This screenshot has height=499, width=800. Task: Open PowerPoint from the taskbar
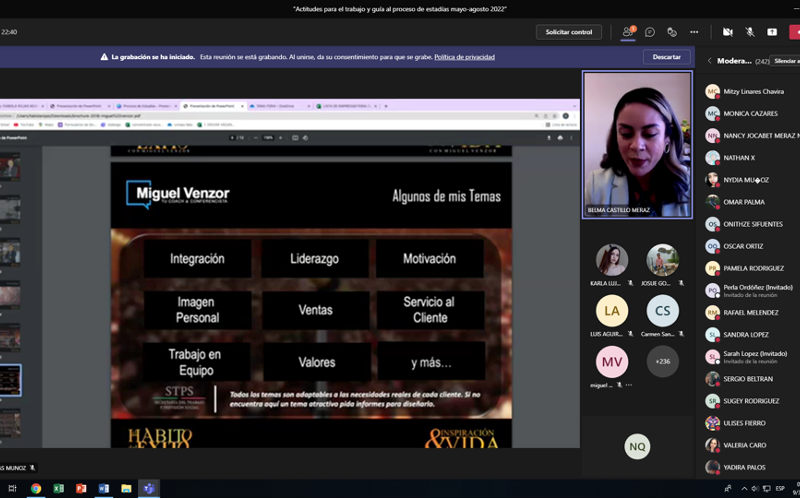pyautogui.click(x=81, y=489)
